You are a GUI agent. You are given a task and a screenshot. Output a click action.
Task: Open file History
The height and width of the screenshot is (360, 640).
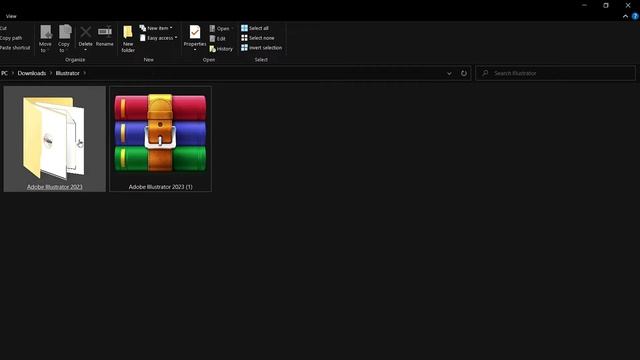221,49
